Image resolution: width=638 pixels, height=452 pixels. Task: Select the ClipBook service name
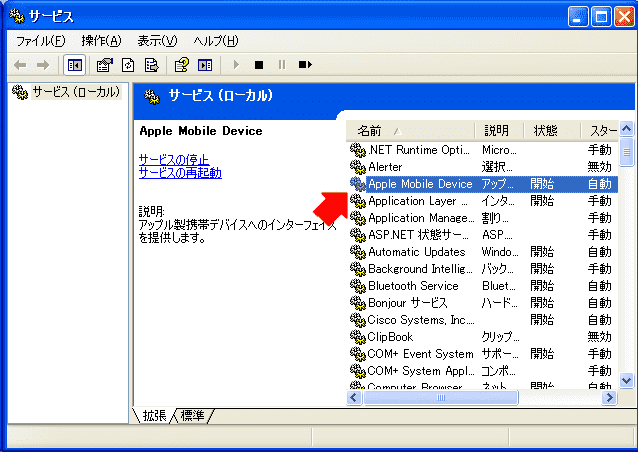pyautogui.click(x=390, y=337)
